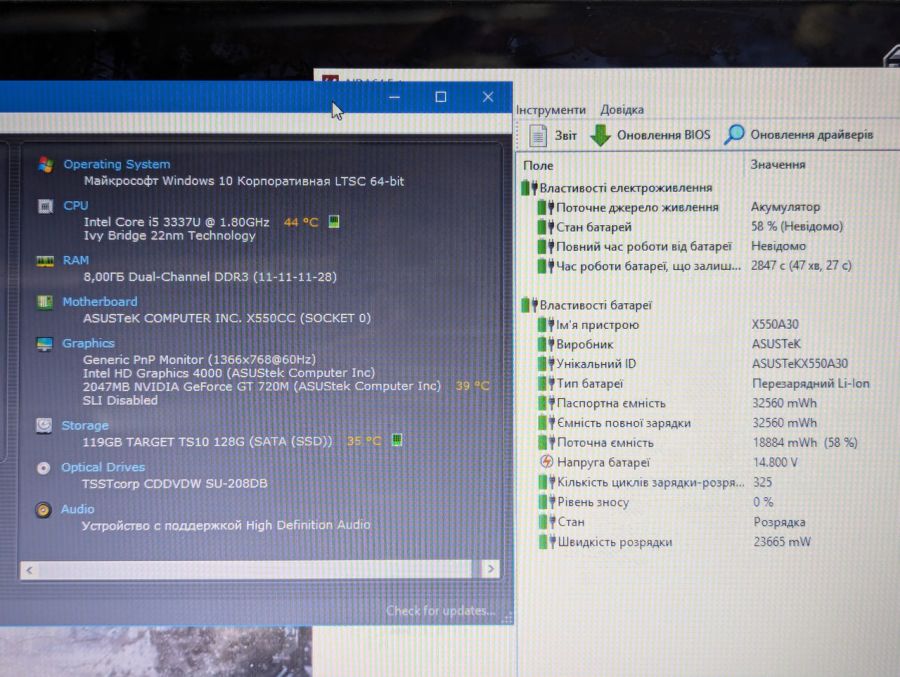Open the RAM section in Speccy
Screen dimensions: 900x677
76,260
